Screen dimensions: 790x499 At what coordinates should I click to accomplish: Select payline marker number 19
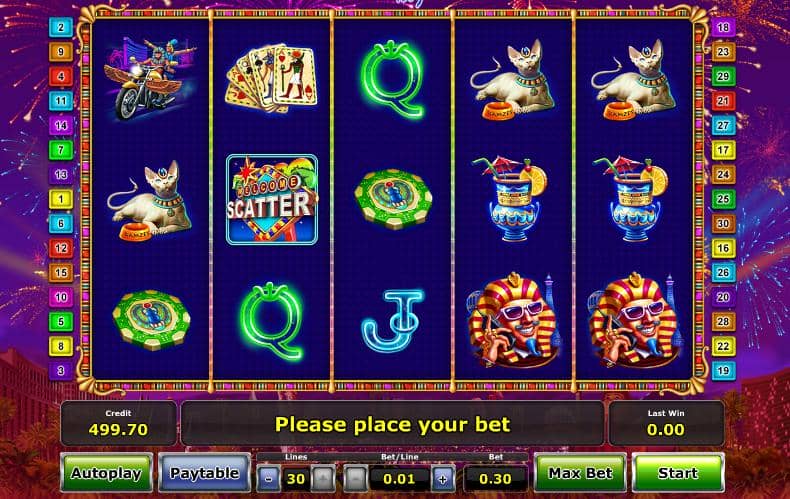[723, 370]
